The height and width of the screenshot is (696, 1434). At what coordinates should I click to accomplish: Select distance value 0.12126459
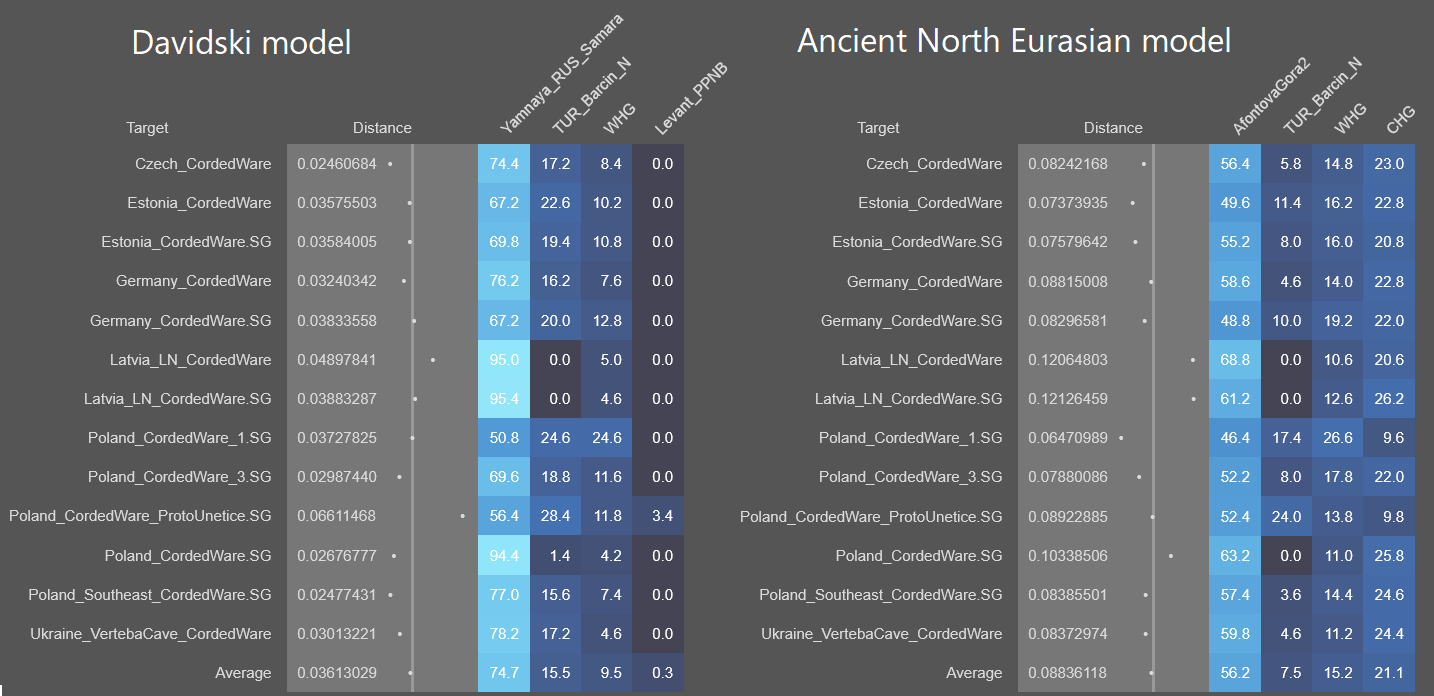1068,399
